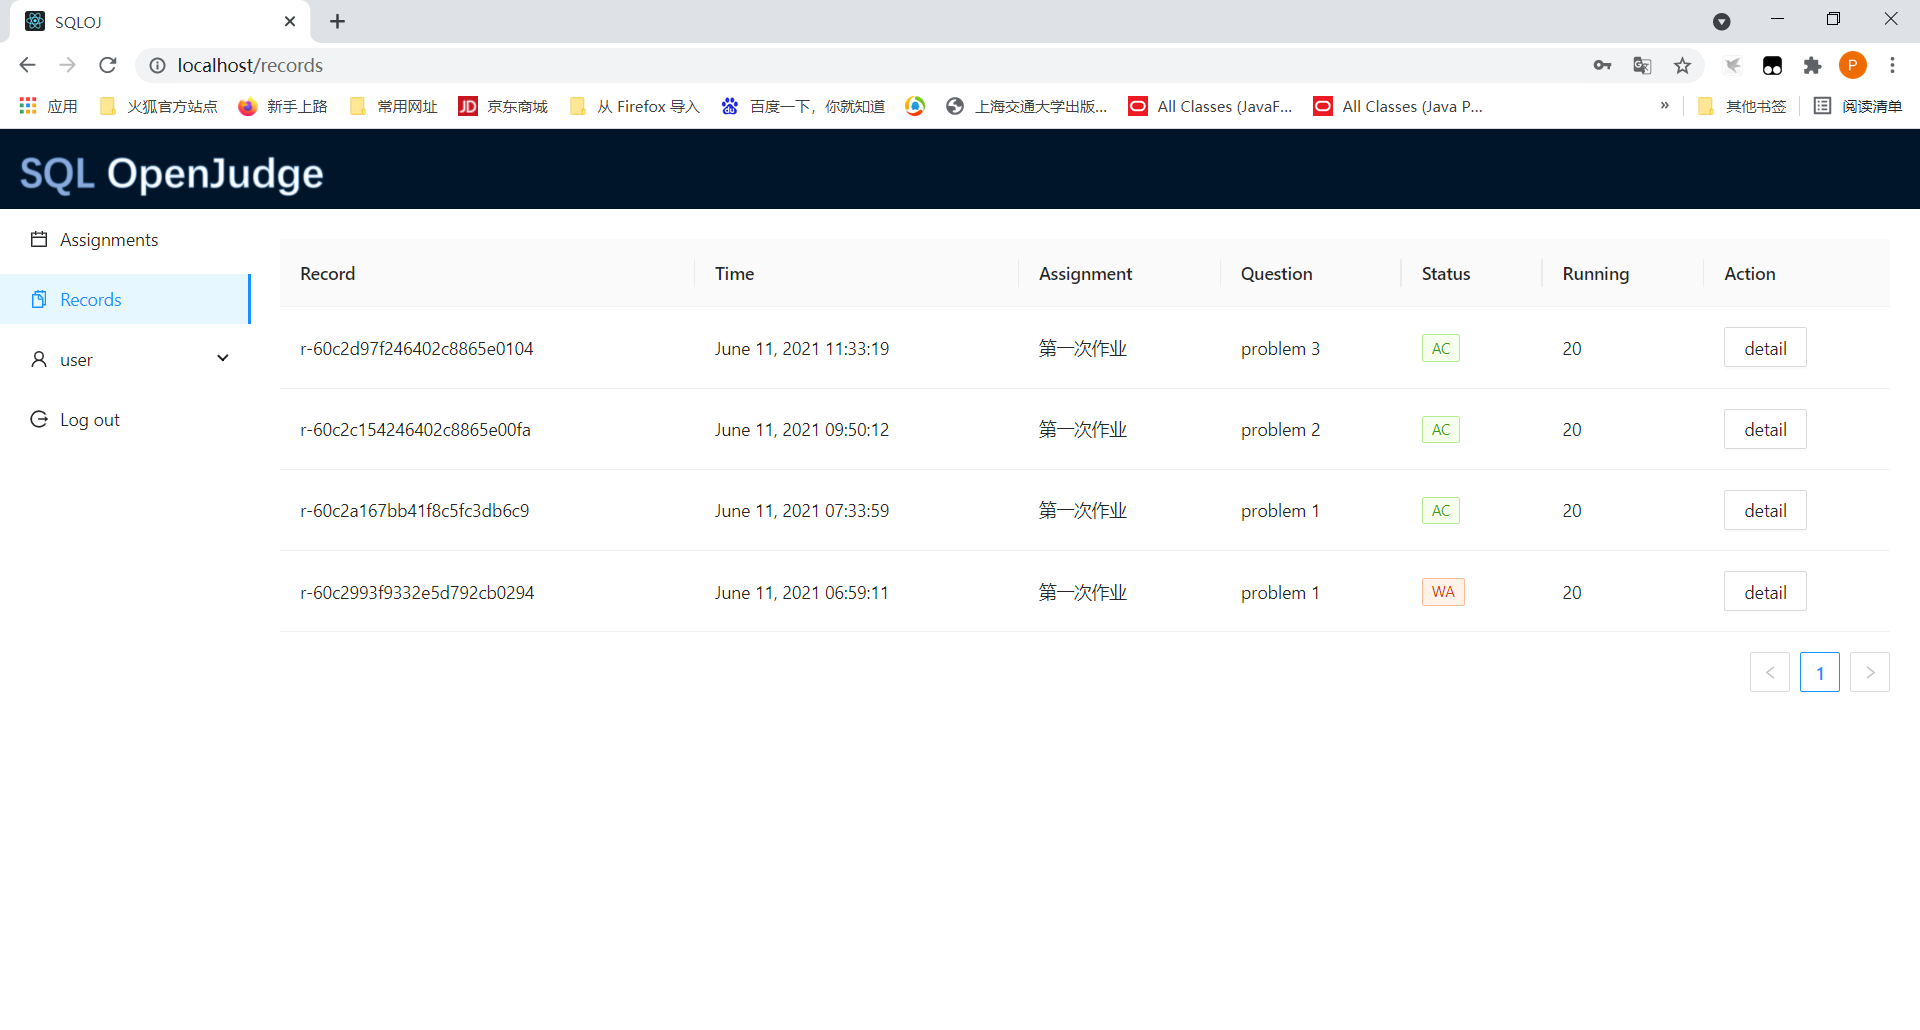The width and height of the screenshot is (1920, 1030).
Task: Toggle bookmark star for current page
Action: (1683, 65)
